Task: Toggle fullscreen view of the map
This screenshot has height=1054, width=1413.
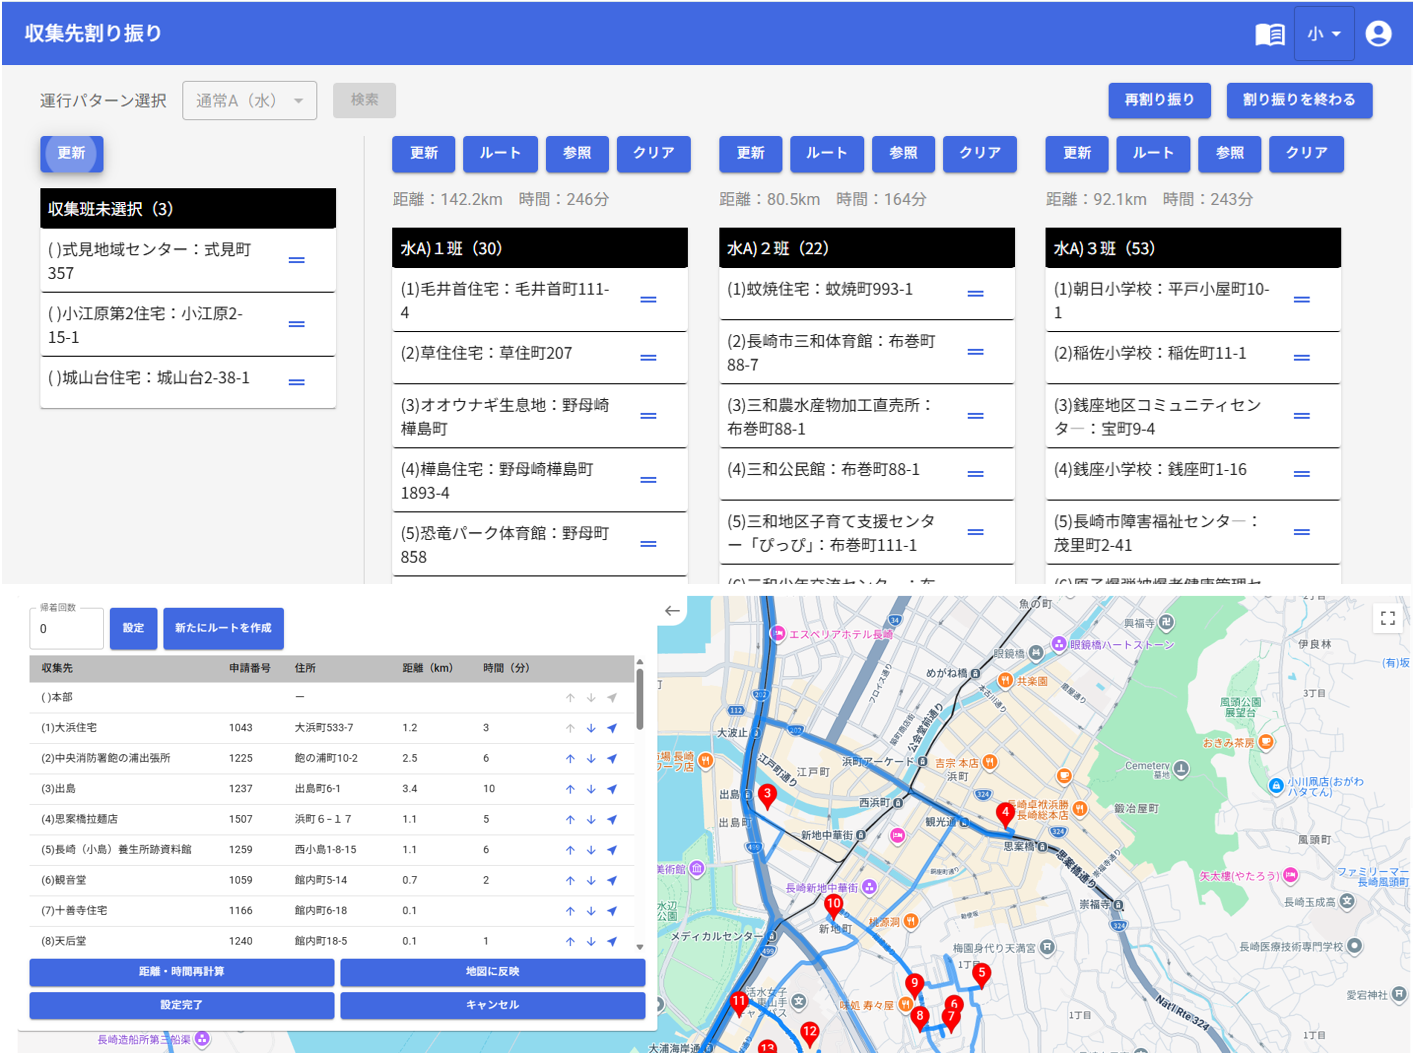Action: 1387,618
